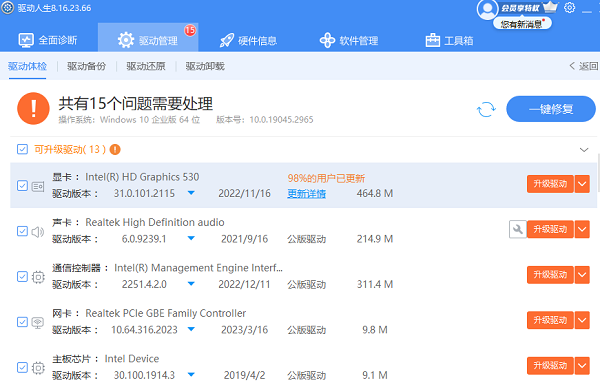Screen dimensions: 600x385
Task: Switch to the 硬件信息 tab
Action: (x=248, y=41)
